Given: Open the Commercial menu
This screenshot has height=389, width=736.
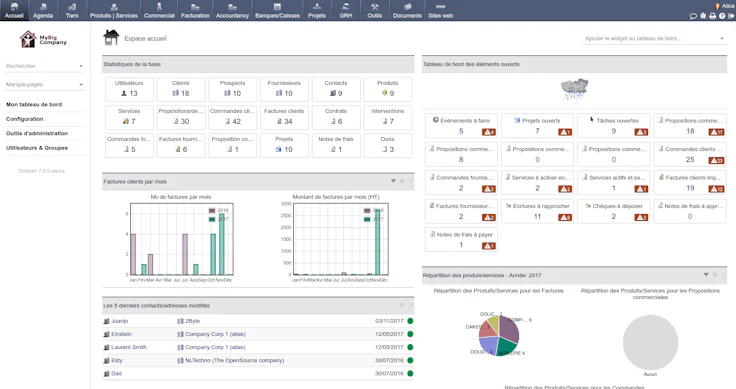Looking at the screenshot, I should point(159,10).
